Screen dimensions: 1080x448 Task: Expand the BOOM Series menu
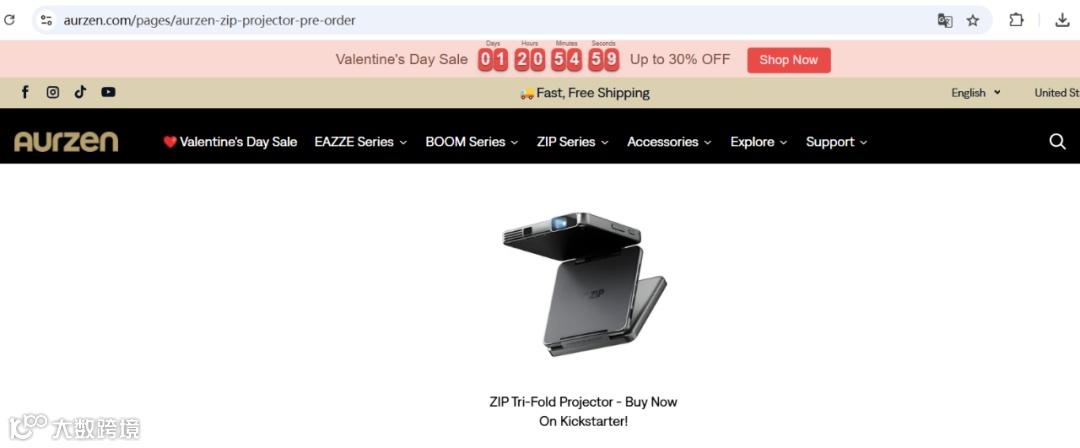coord(472,142)
